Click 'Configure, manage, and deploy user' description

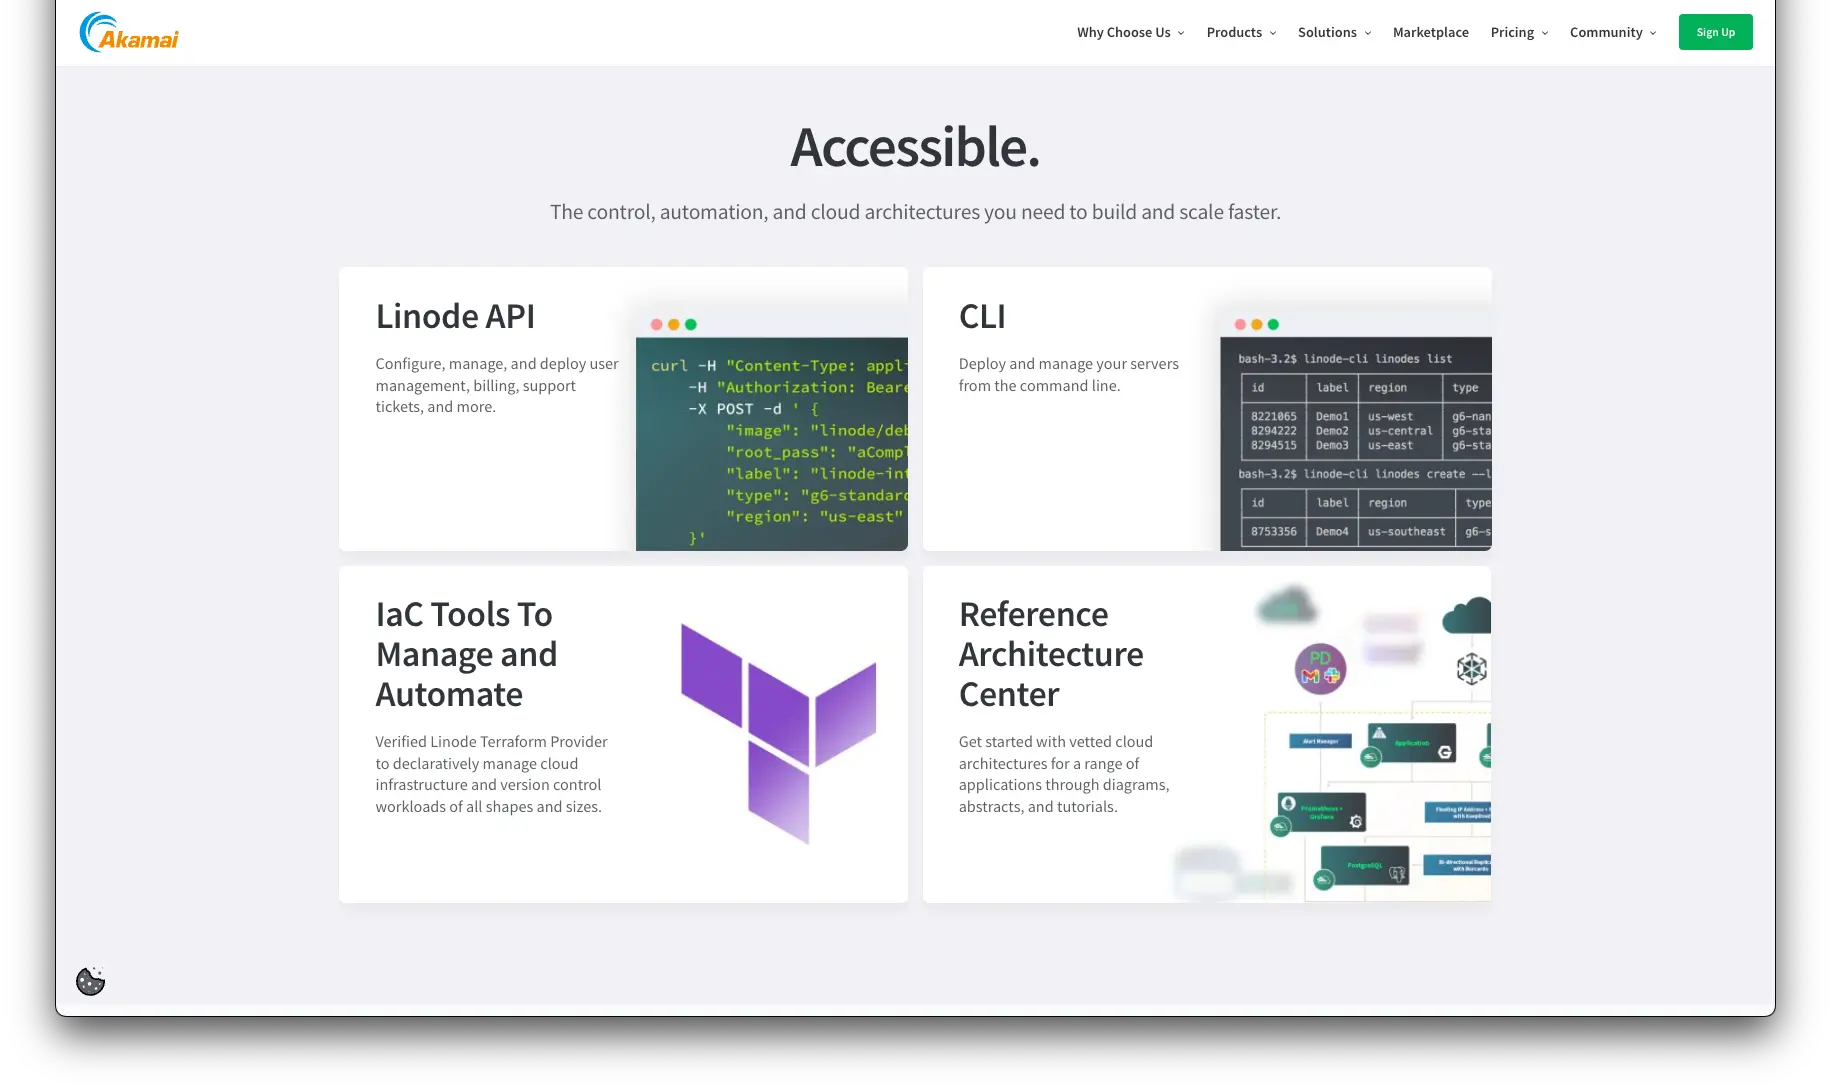(497, 385)
